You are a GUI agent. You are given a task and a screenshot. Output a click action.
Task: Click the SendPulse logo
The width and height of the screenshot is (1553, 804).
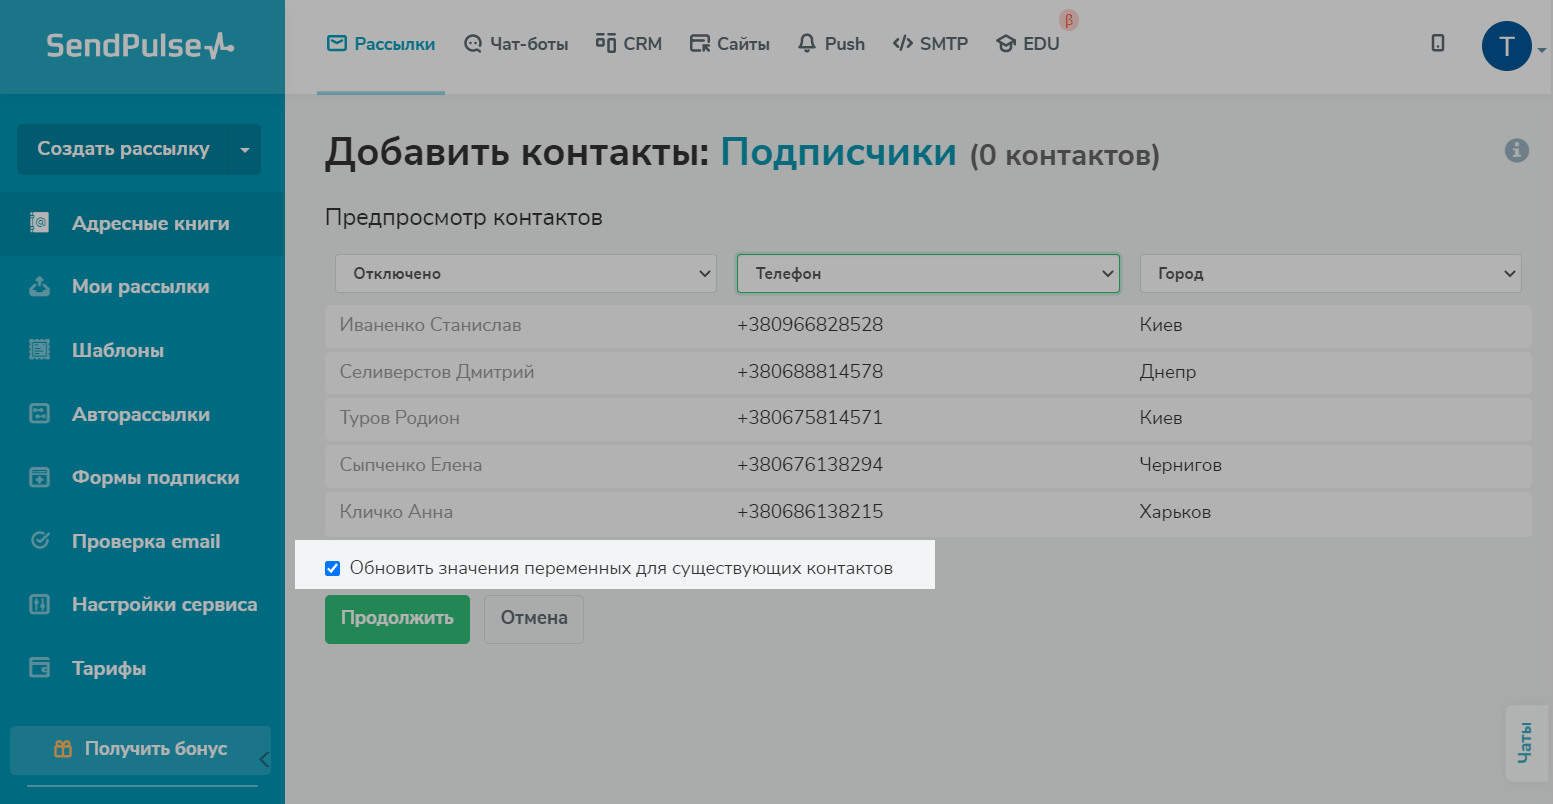pos(140,46)
